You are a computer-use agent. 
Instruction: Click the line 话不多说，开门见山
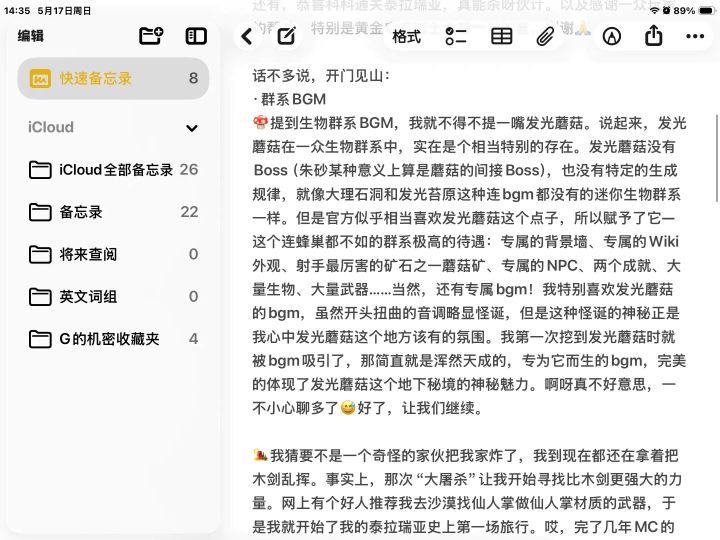tap(321, 76)
